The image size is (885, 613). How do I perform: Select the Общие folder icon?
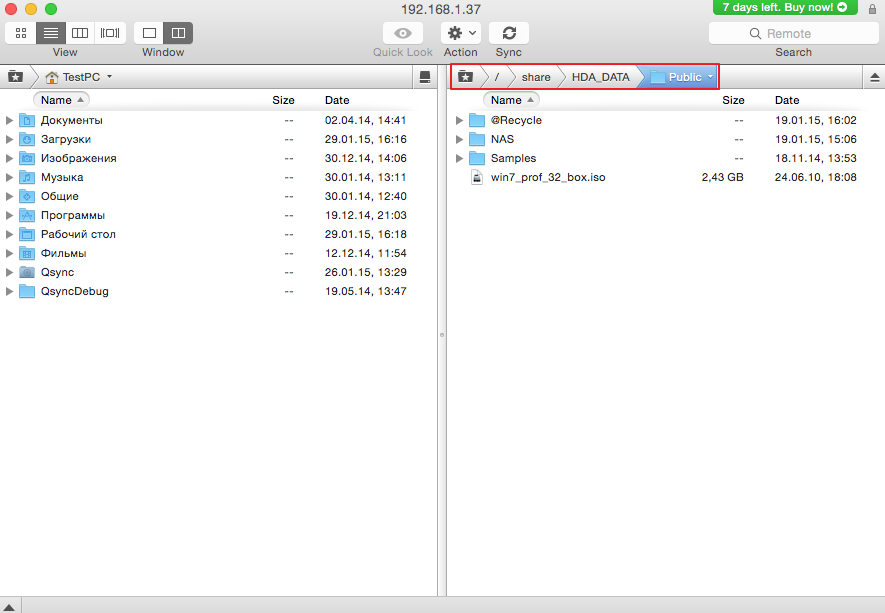coord(27,196)
